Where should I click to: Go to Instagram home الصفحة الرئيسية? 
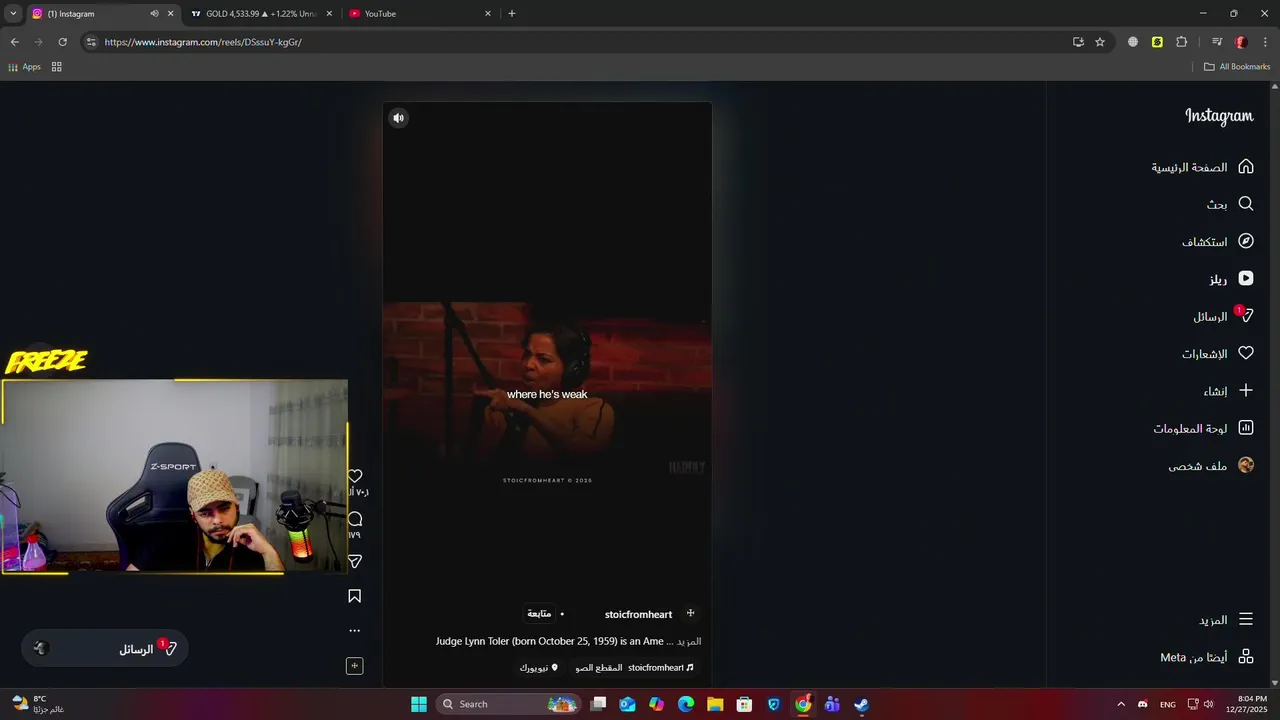click(x=1202, y=167)
